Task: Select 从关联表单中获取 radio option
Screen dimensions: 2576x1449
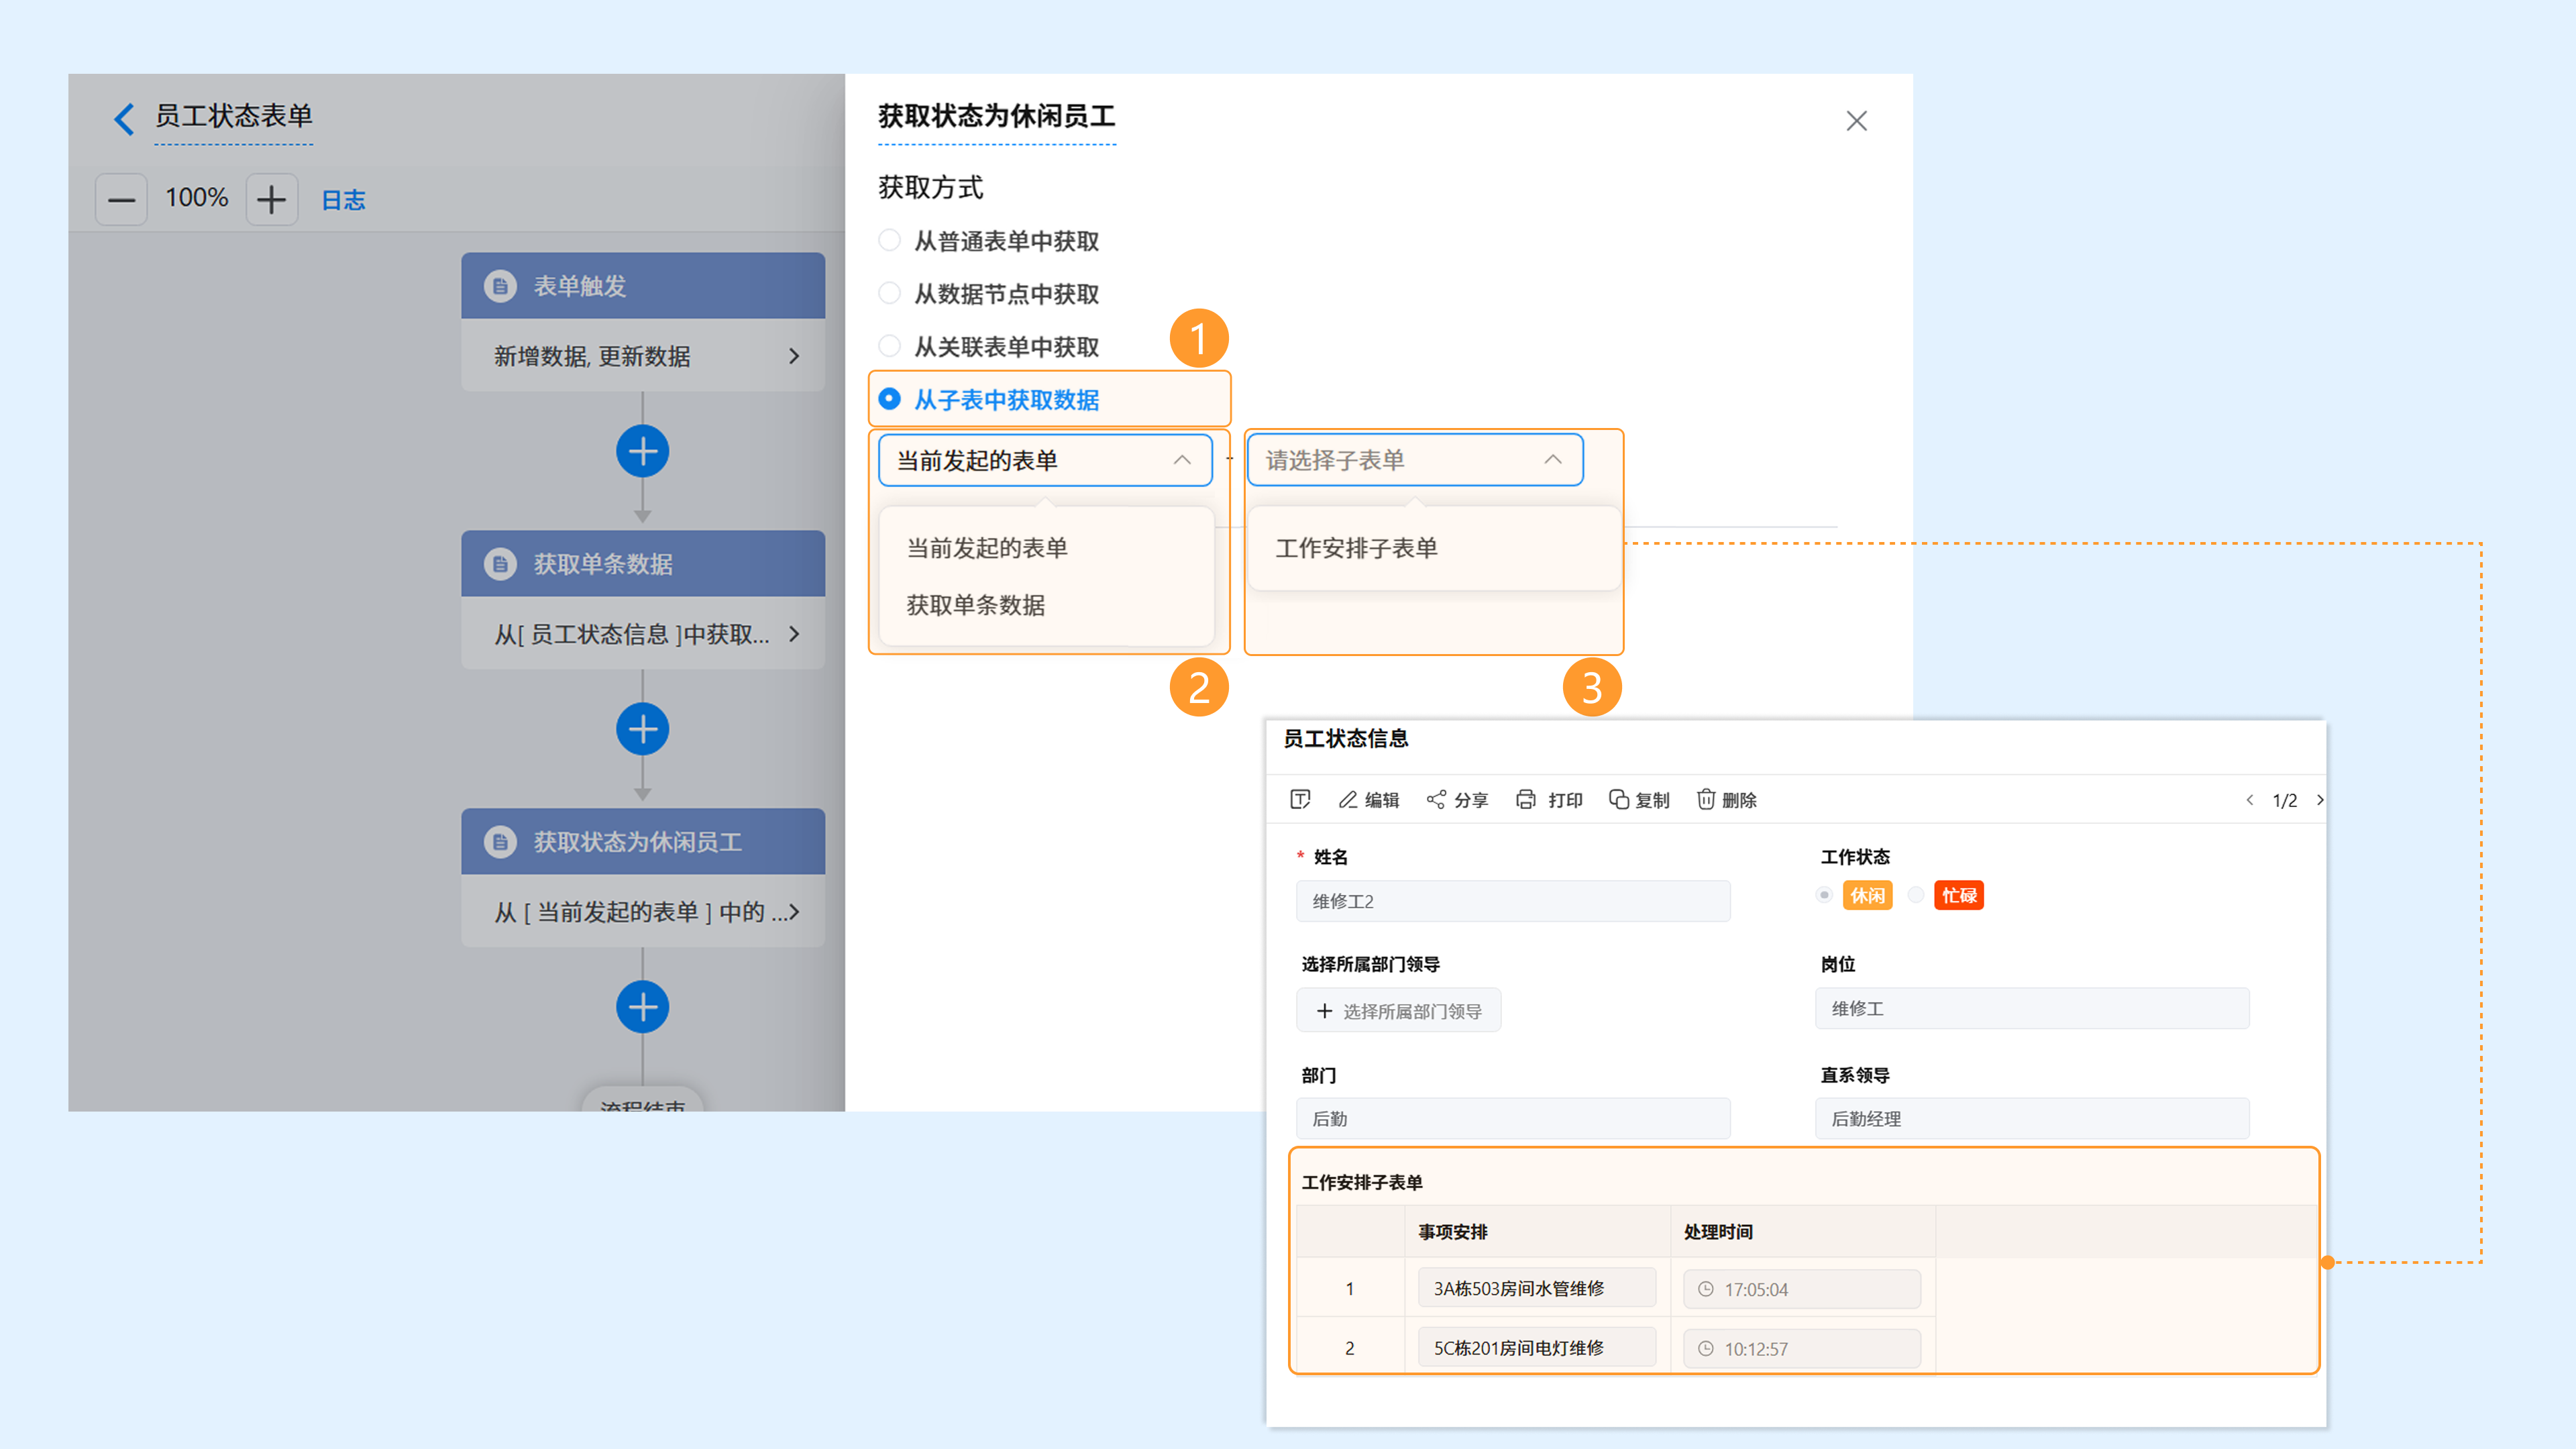Action: 889,346
